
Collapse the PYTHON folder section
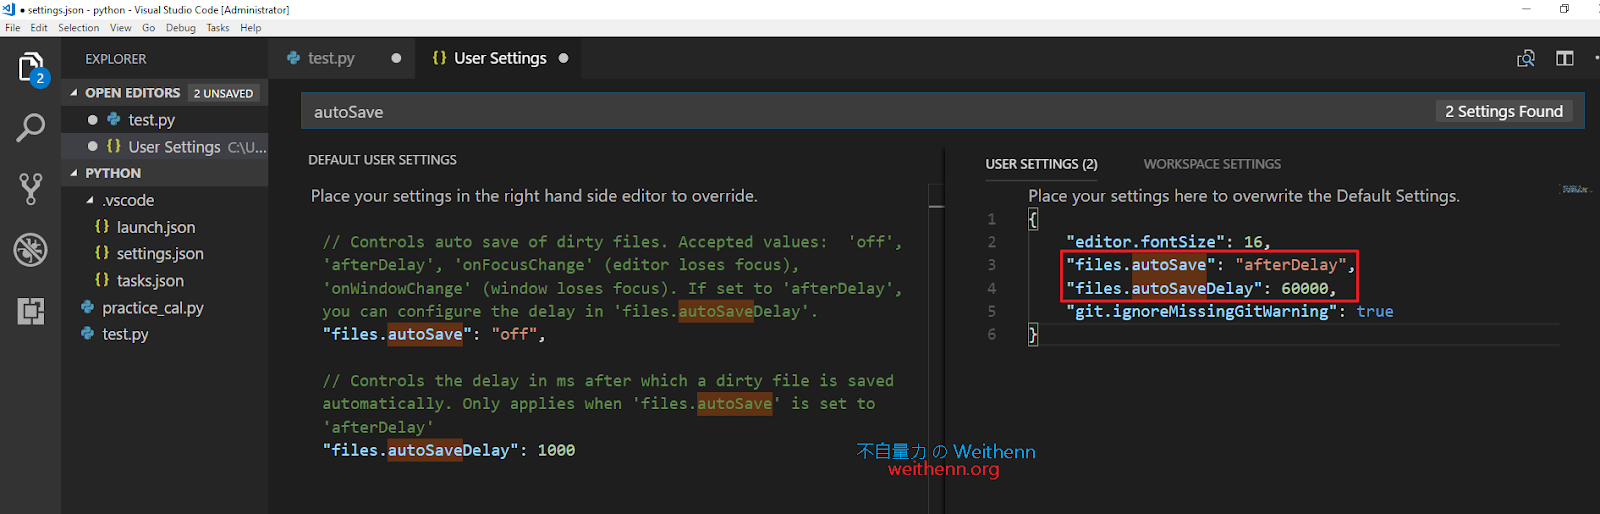(x=74, y=173)
